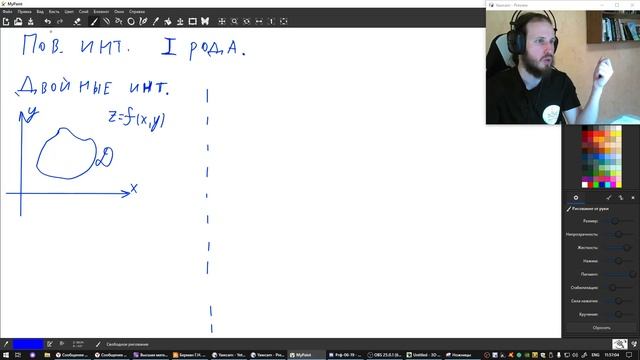
Task: Select the Color picker eyedropper tool
Action: [156, 22]
